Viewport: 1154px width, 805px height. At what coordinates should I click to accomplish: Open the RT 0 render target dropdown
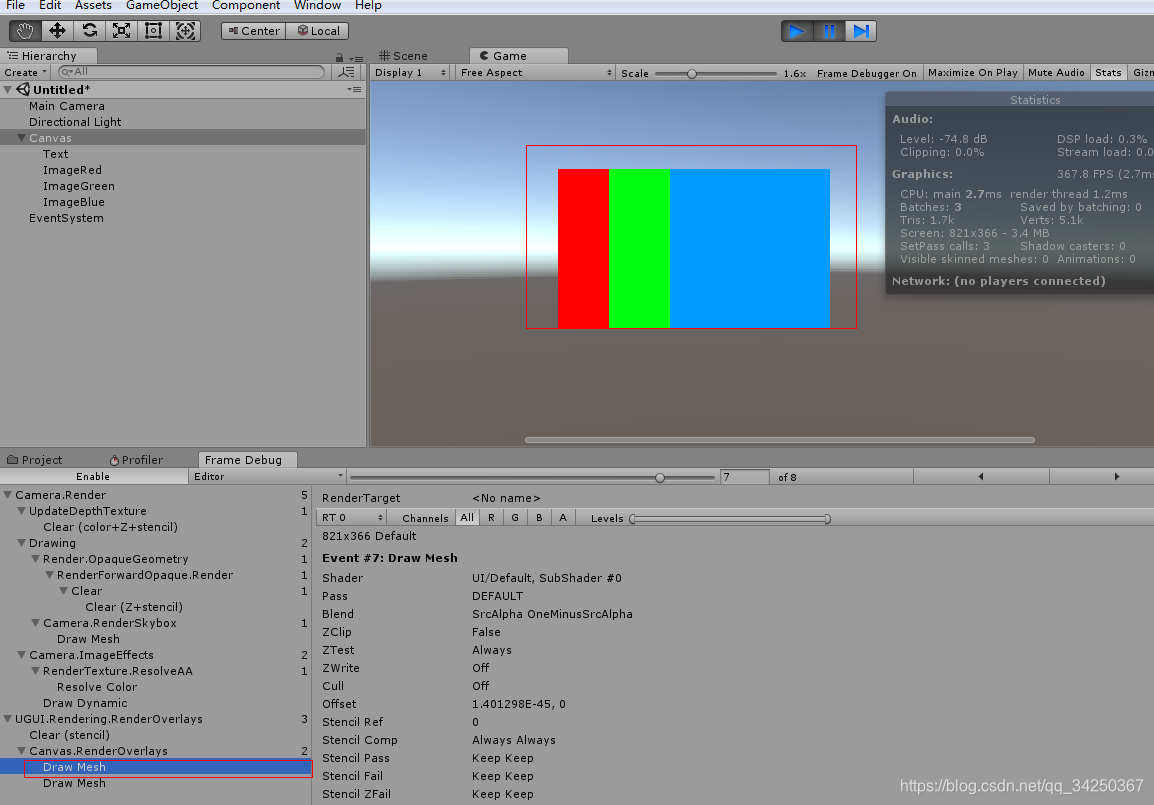(x=352, y=518)
